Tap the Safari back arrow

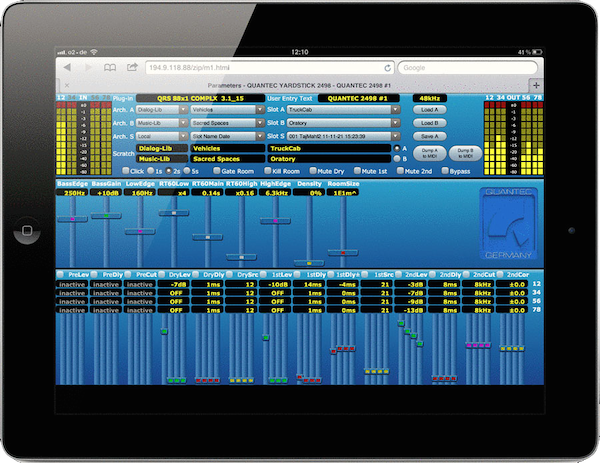[66, 68]
